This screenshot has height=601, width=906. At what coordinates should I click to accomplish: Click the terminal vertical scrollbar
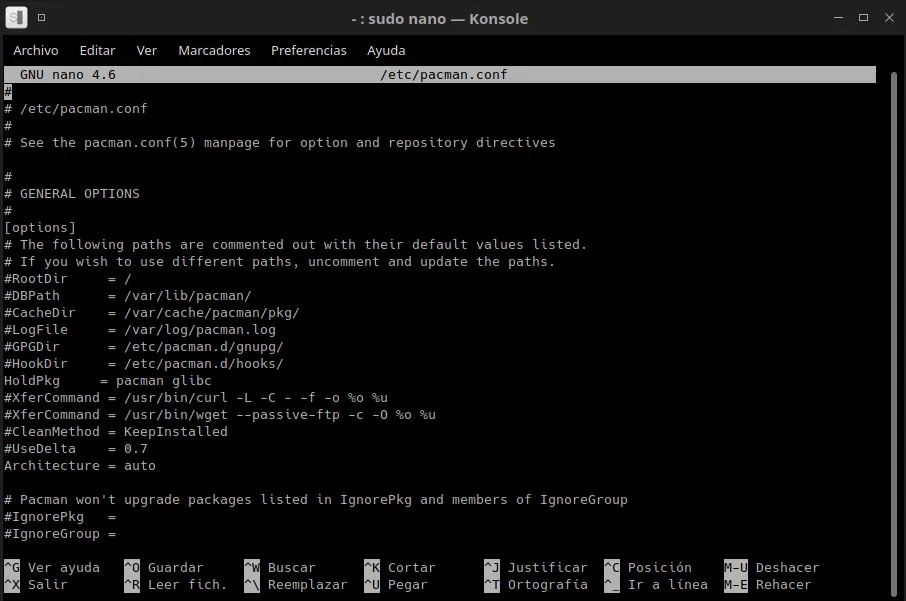point(894,332)
